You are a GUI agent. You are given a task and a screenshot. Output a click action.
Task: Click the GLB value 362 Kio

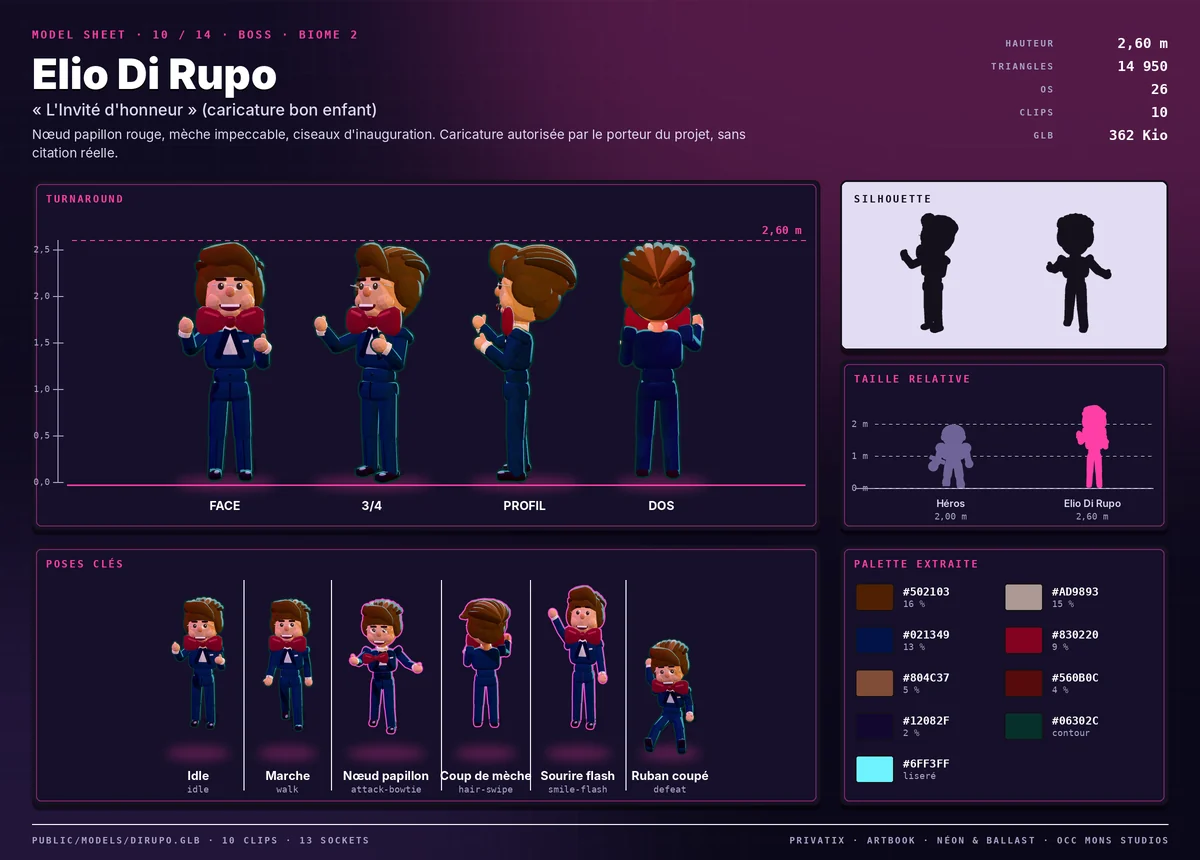click(1138, 135)
